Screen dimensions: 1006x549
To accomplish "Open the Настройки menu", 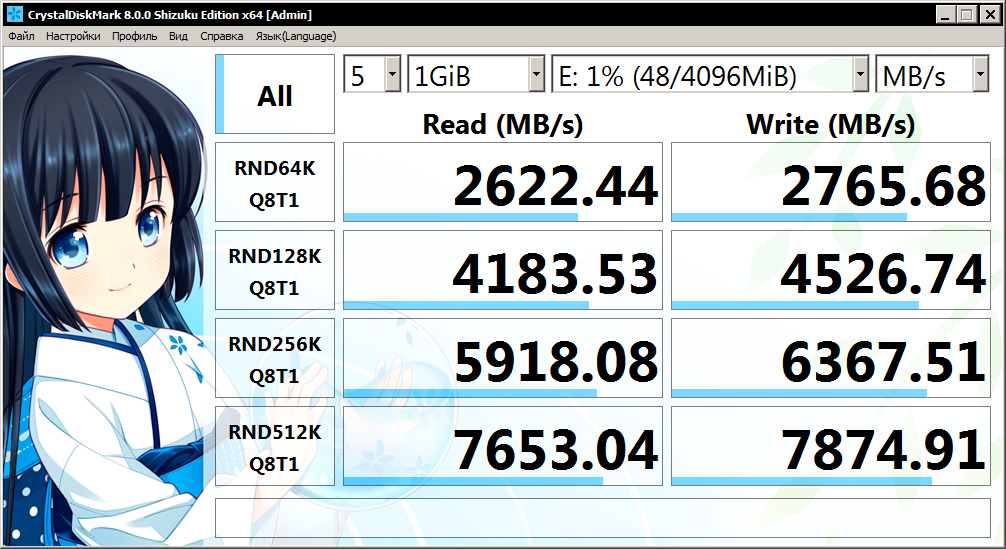I will 73,36.
